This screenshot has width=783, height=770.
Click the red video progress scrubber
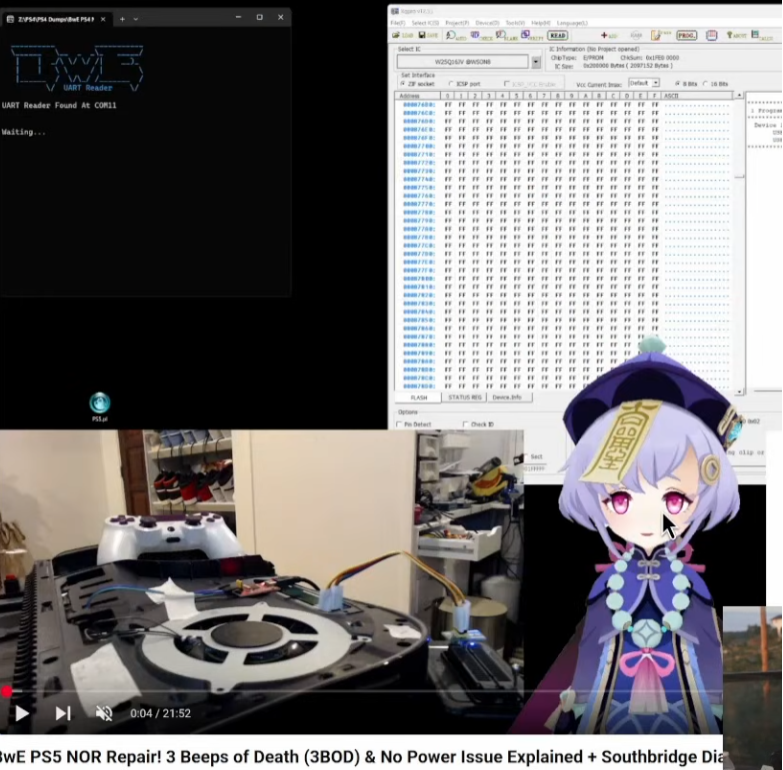(x=6, y=692)
